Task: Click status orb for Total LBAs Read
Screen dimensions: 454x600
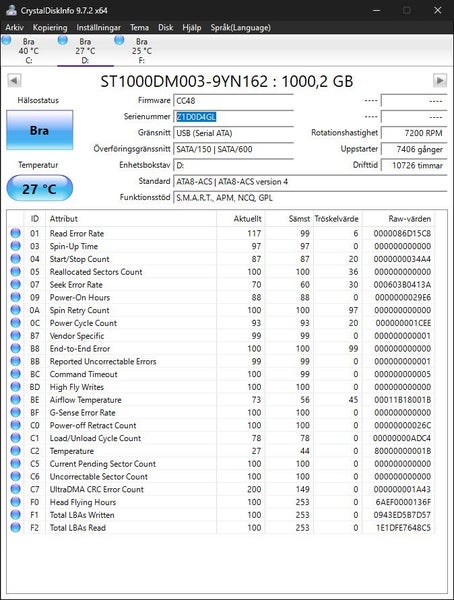Action: (15, 527)
